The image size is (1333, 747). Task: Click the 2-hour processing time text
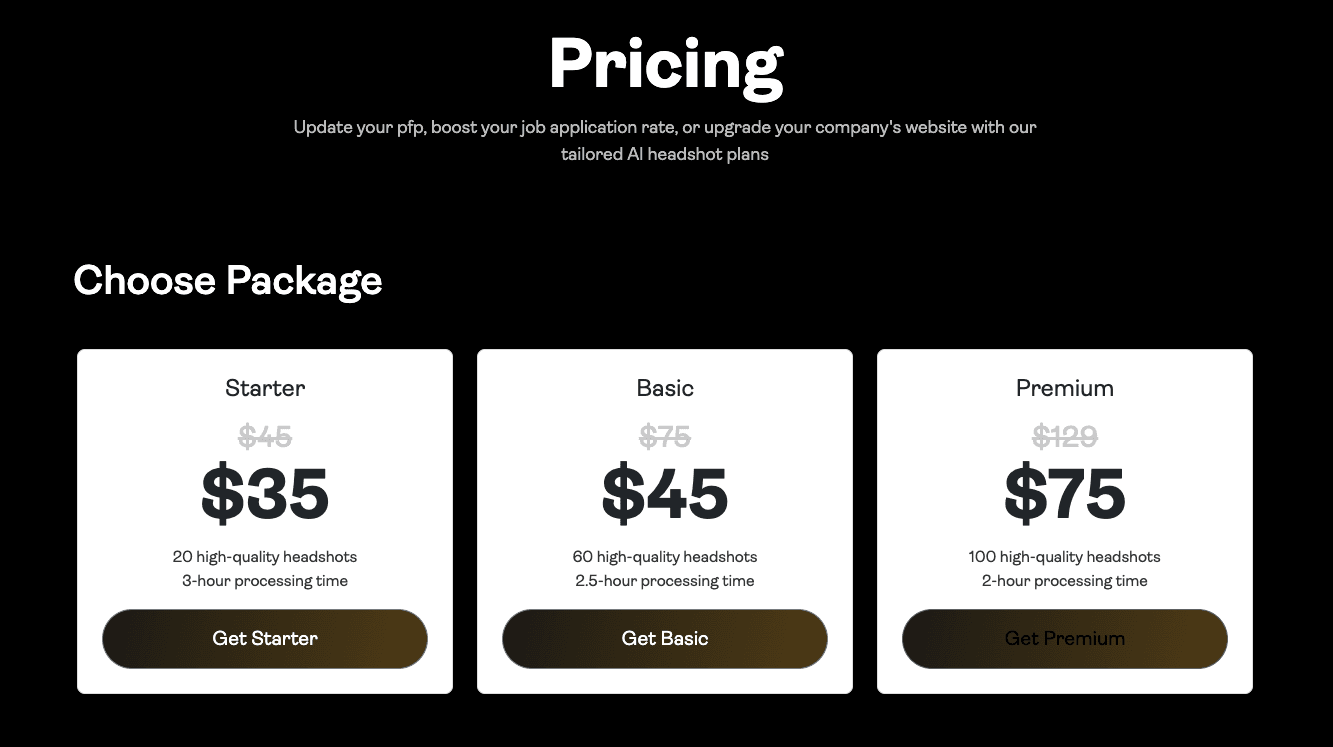pyautogui.click(x=1064, y=580)
